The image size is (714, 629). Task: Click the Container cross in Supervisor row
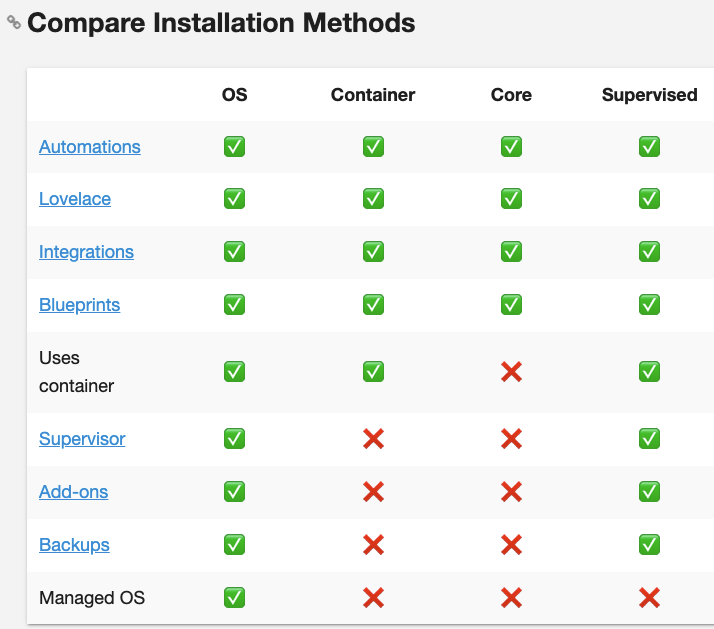point(373,439)
